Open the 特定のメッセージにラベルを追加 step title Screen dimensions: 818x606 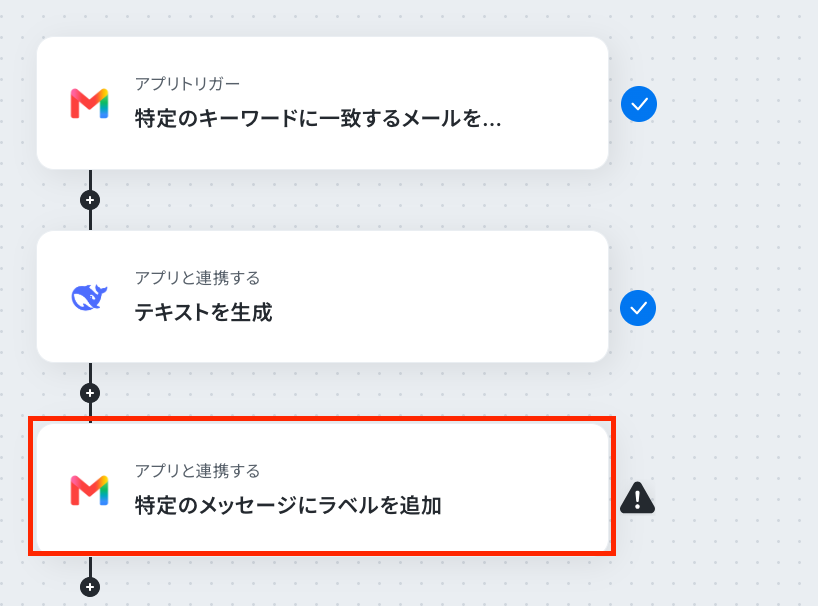(288, 505)
